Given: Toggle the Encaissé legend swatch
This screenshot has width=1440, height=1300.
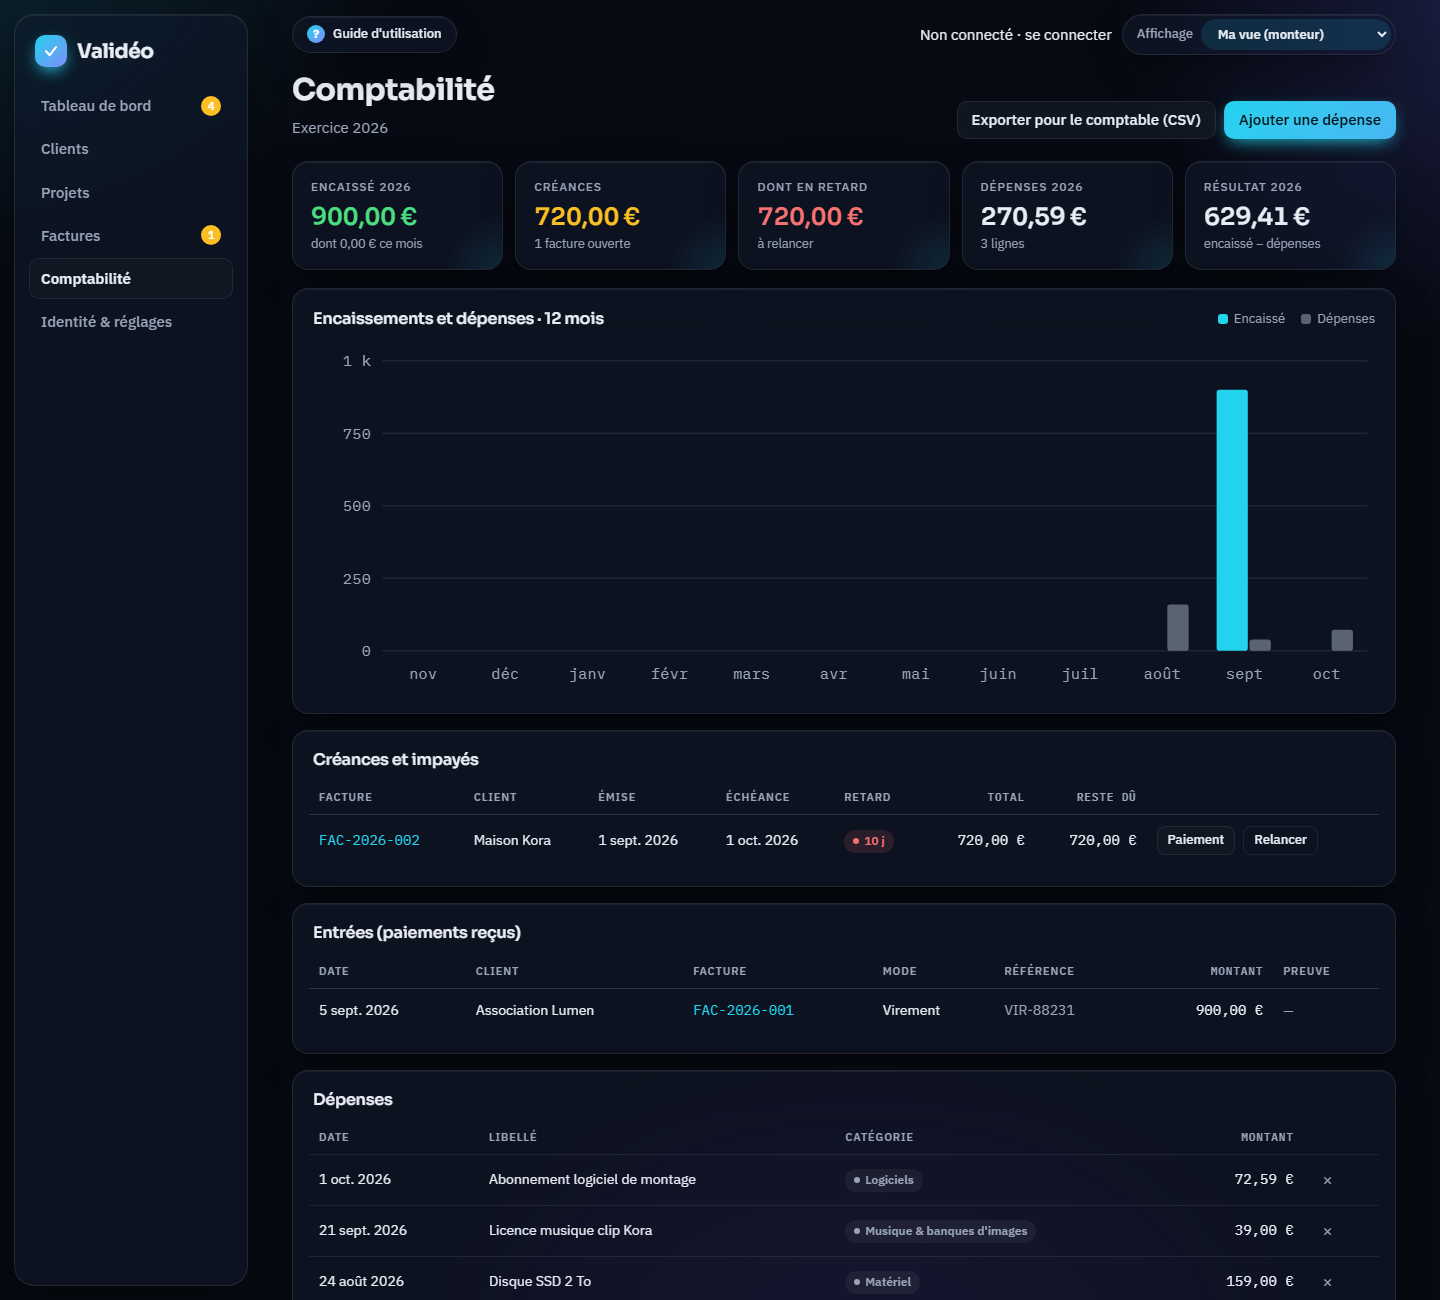Looking at the screenshot, I should (1223, 319).
